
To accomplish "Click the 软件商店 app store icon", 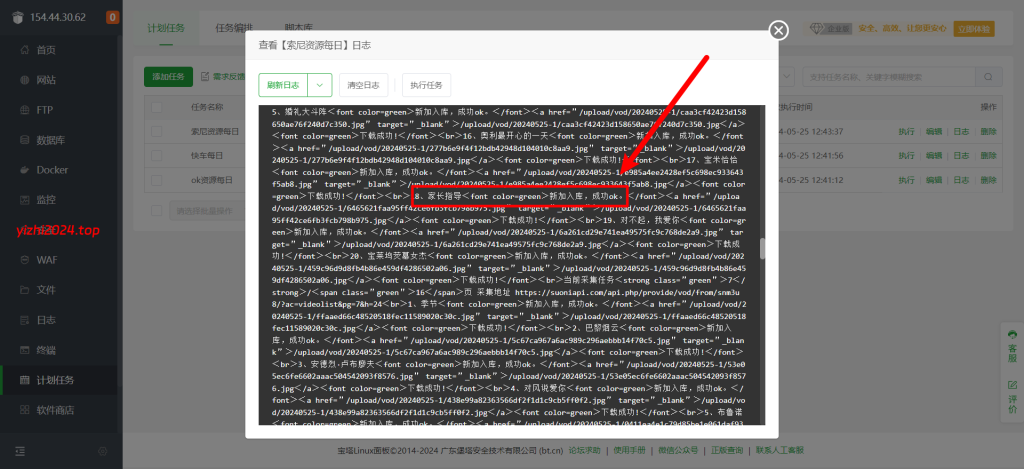I will coord(24,410).
